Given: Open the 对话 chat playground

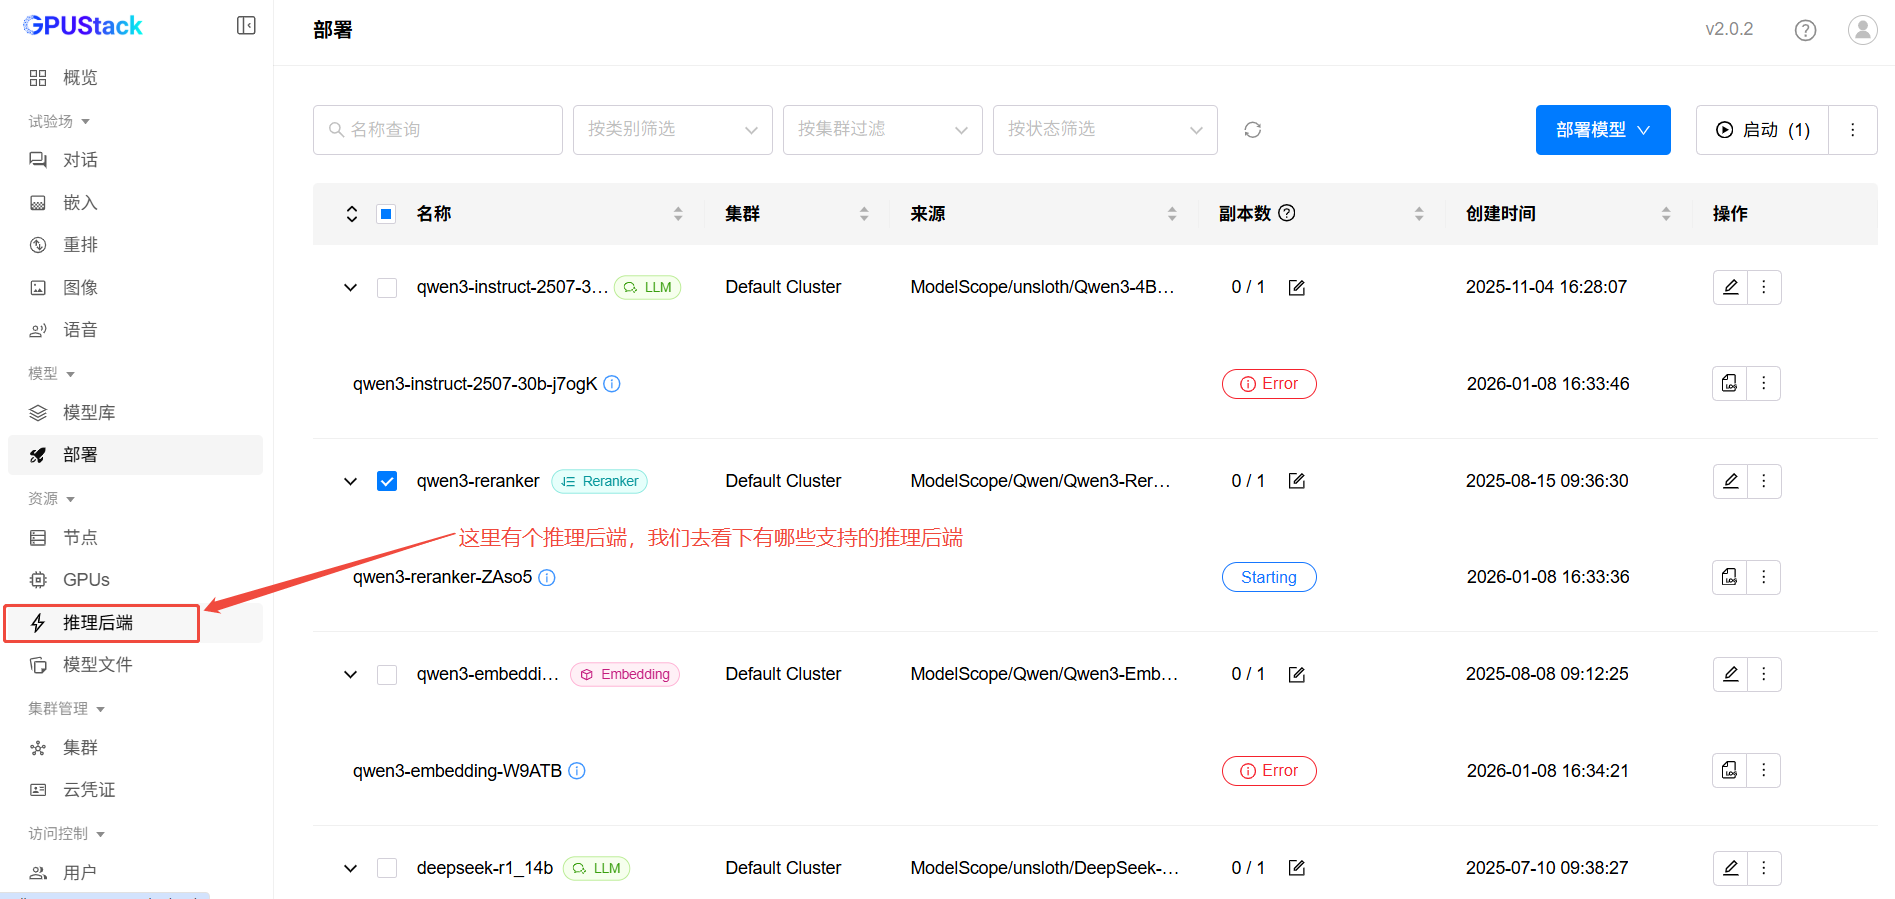Looking at the screenshot, I should tap(135, 160).
